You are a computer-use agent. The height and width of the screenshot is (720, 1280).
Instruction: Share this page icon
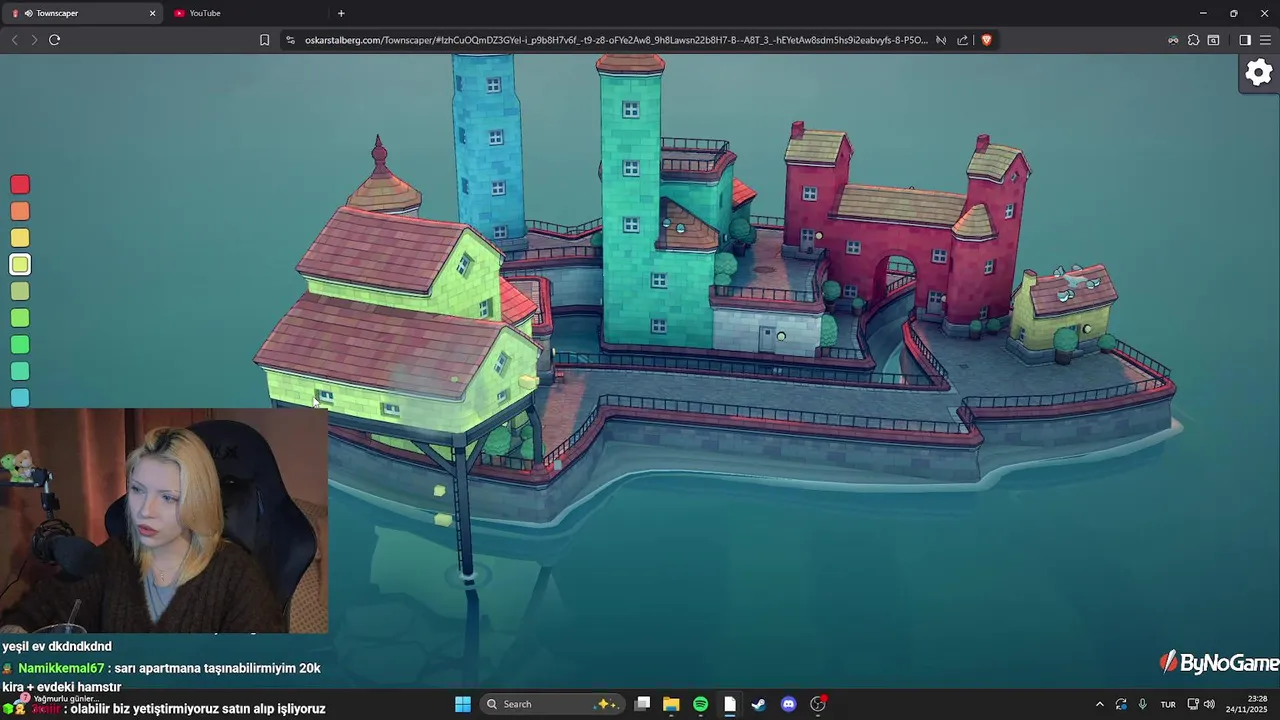click(x=962, y=40)
